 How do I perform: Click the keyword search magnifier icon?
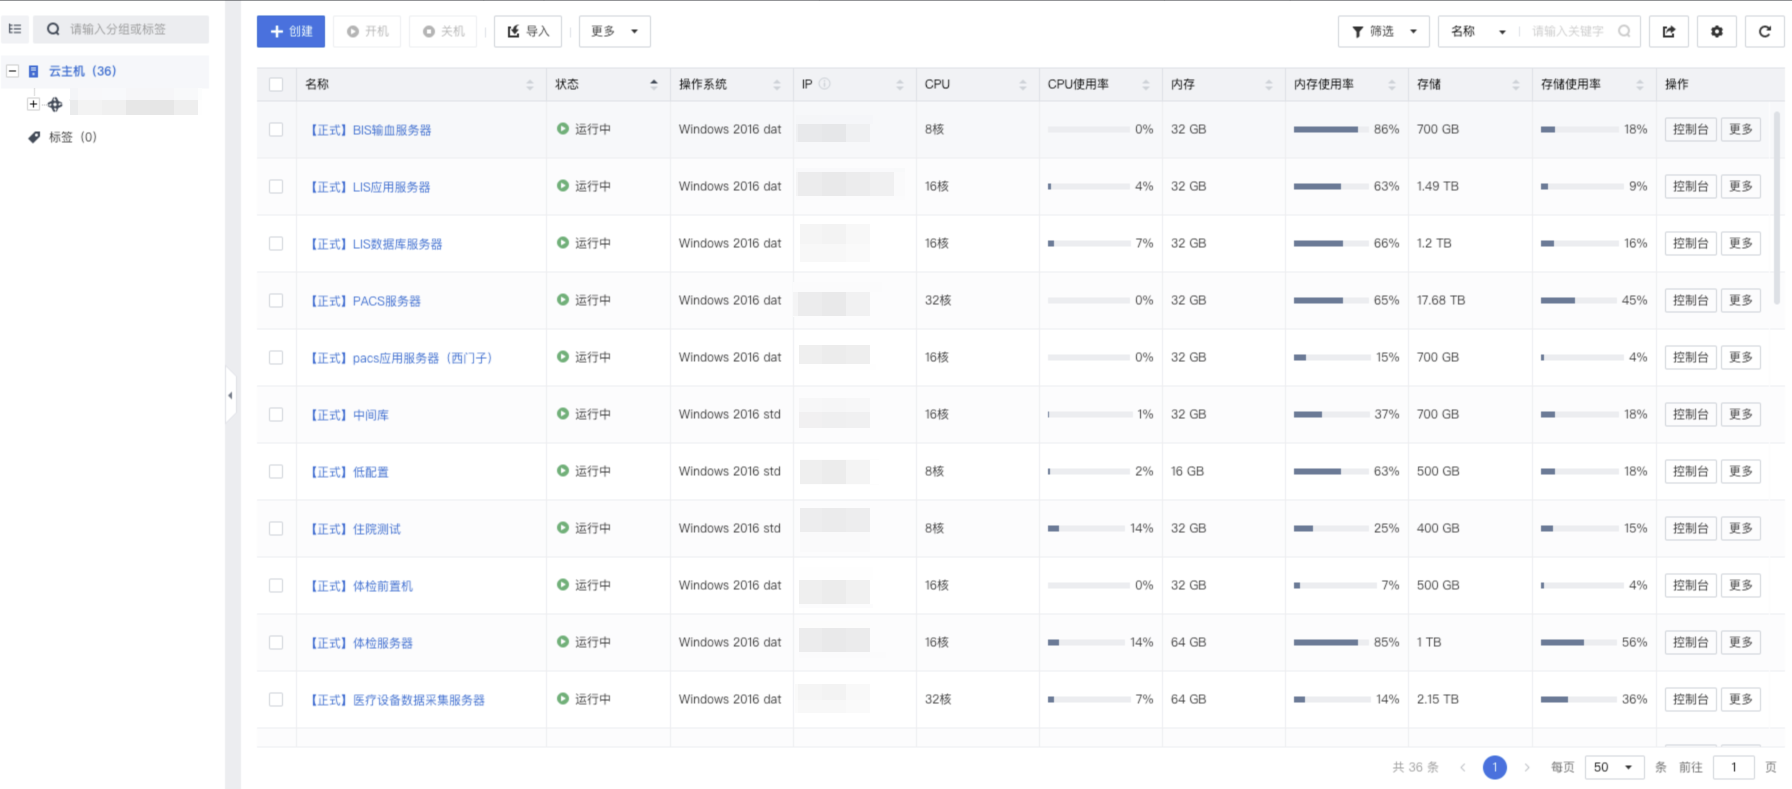pos(1624,31)
